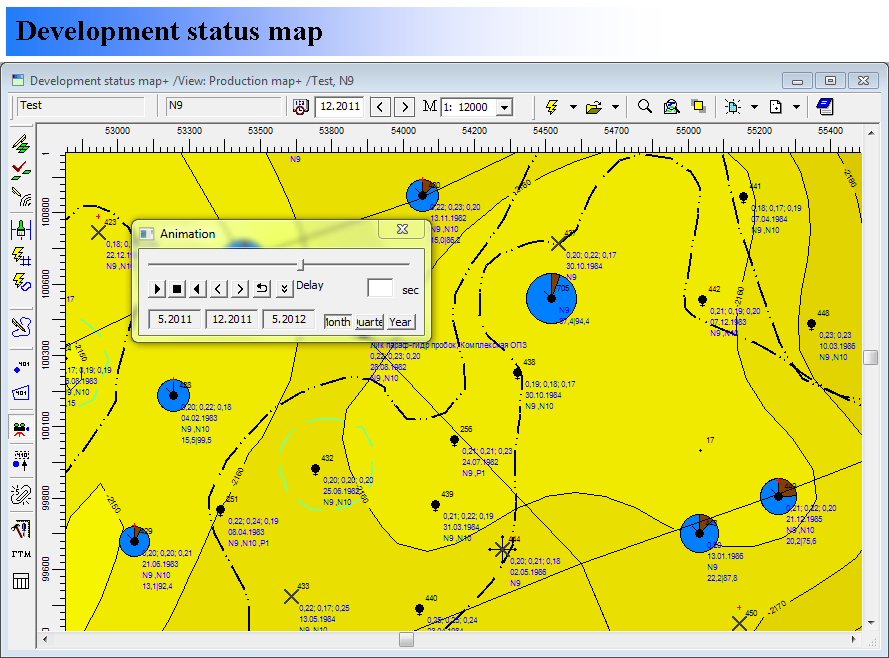
Task: Expand the sparkling document dropdown arrow
Action: click(754, 107)
